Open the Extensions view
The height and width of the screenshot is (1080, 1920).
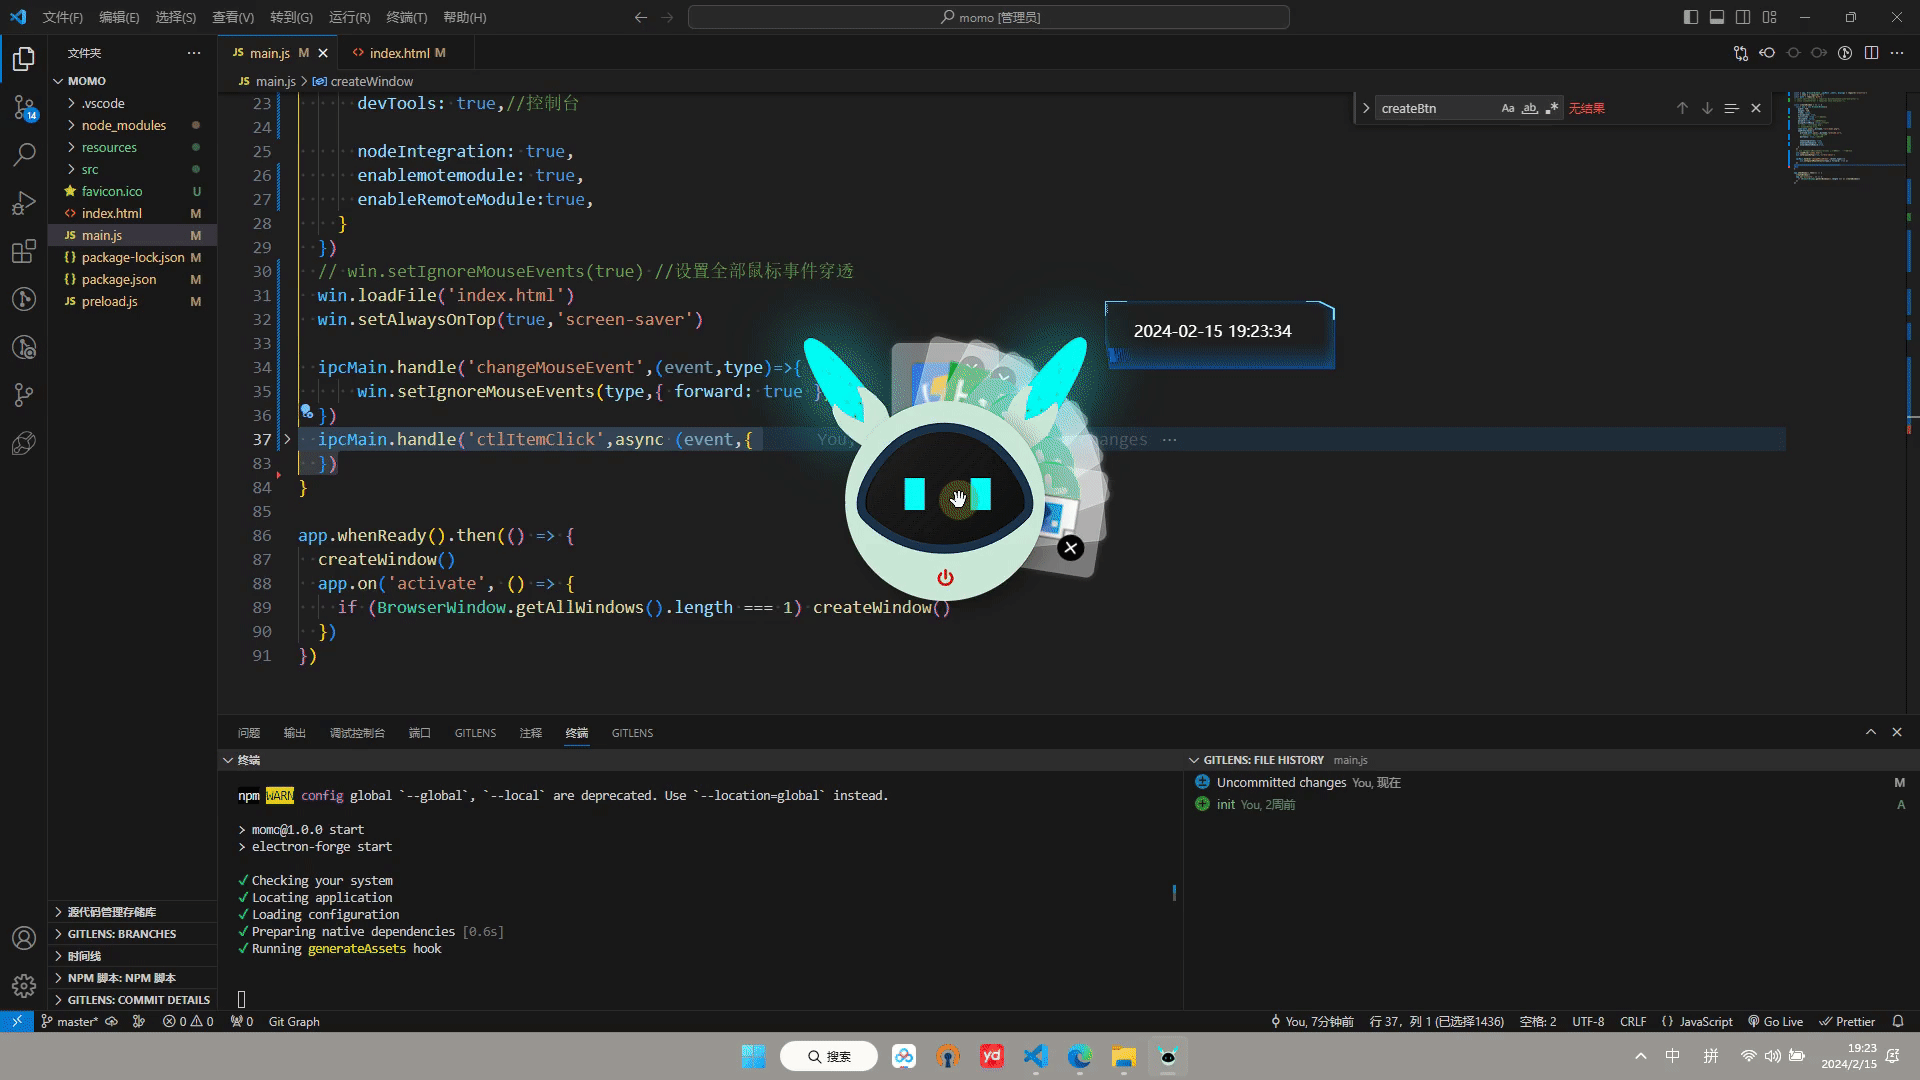tap(24, 251)
